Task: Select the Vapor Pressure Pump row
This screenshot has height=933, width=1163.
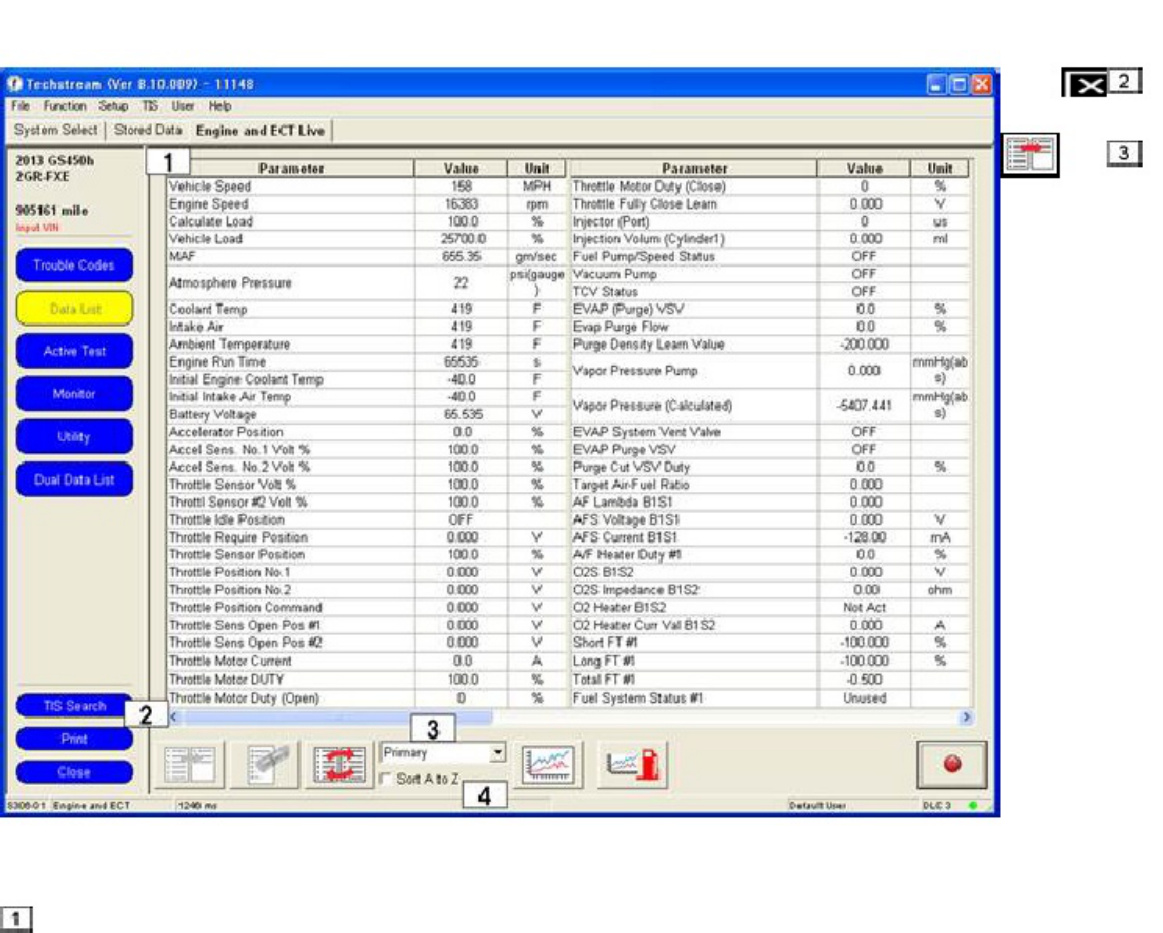Action: coord(769,370)
